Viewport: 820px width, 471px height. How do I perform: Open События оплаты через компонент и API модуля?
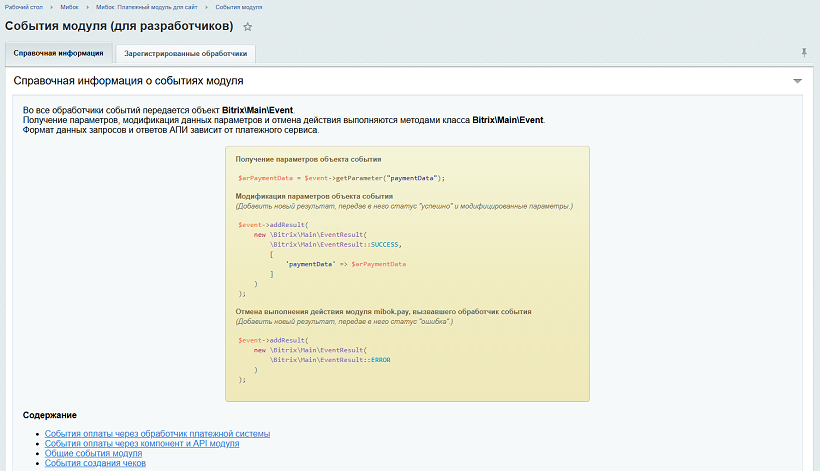[x=142, y=444]
